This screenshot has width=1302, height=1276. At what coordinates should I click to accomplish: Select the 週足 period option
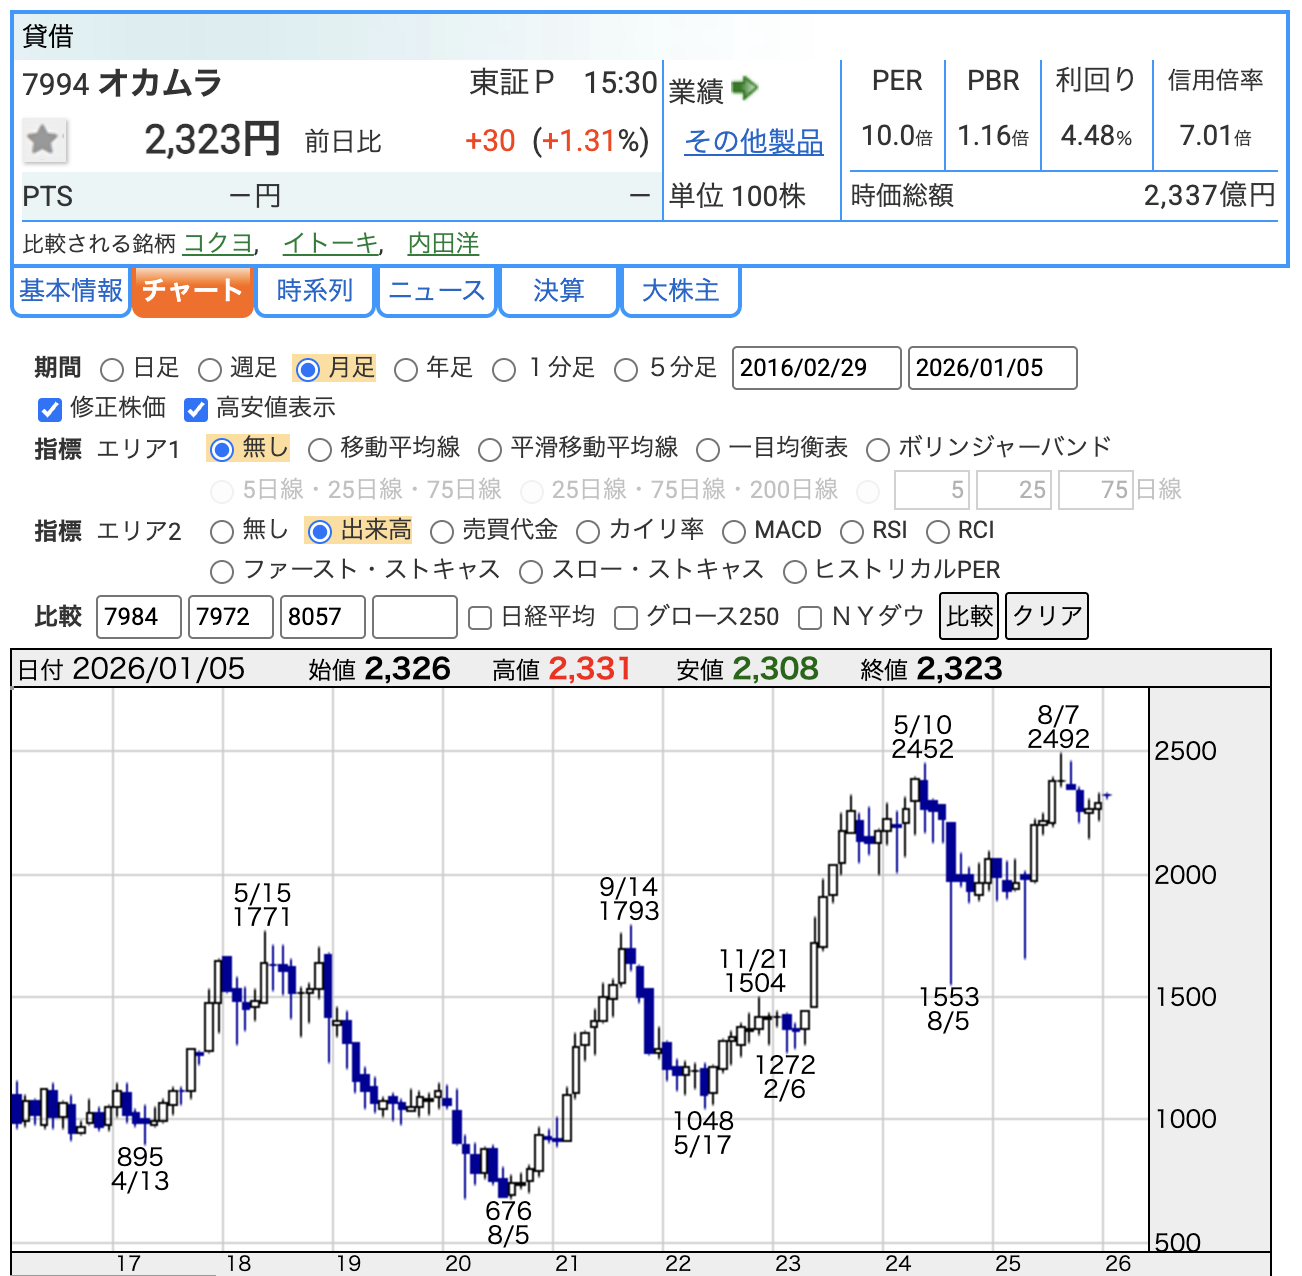209,370
